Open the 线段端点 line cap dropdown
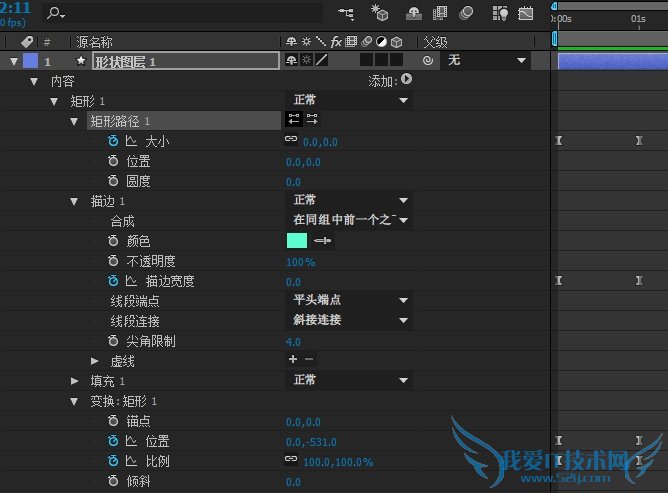The height and width of the screenshot is (493, 668). coord(349,300)
